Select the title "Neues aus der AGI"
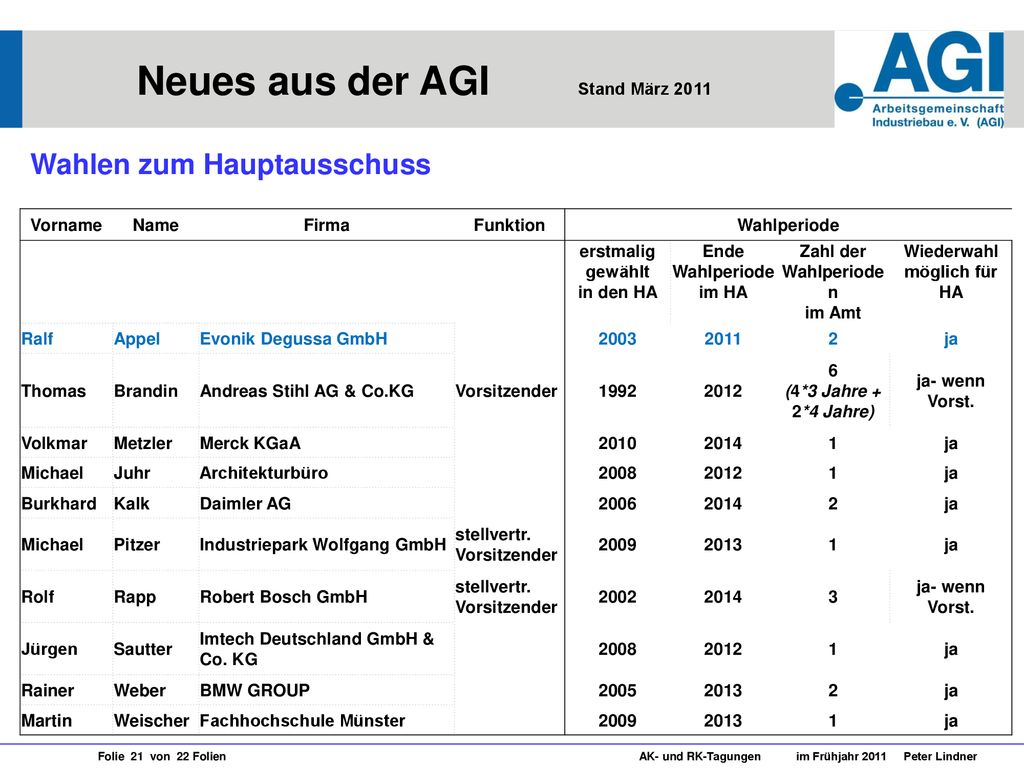 pos(313,81)
